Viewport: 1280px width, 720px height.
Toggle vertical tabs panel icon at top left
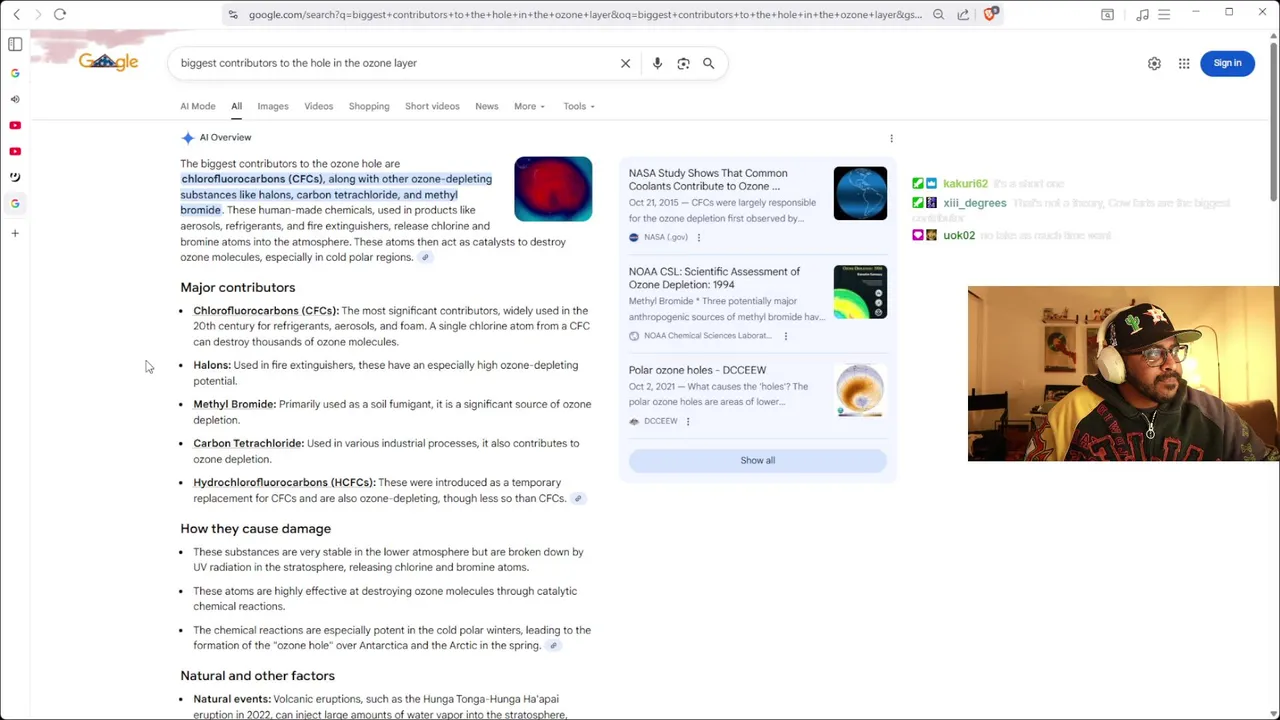(x=15, y=44)
